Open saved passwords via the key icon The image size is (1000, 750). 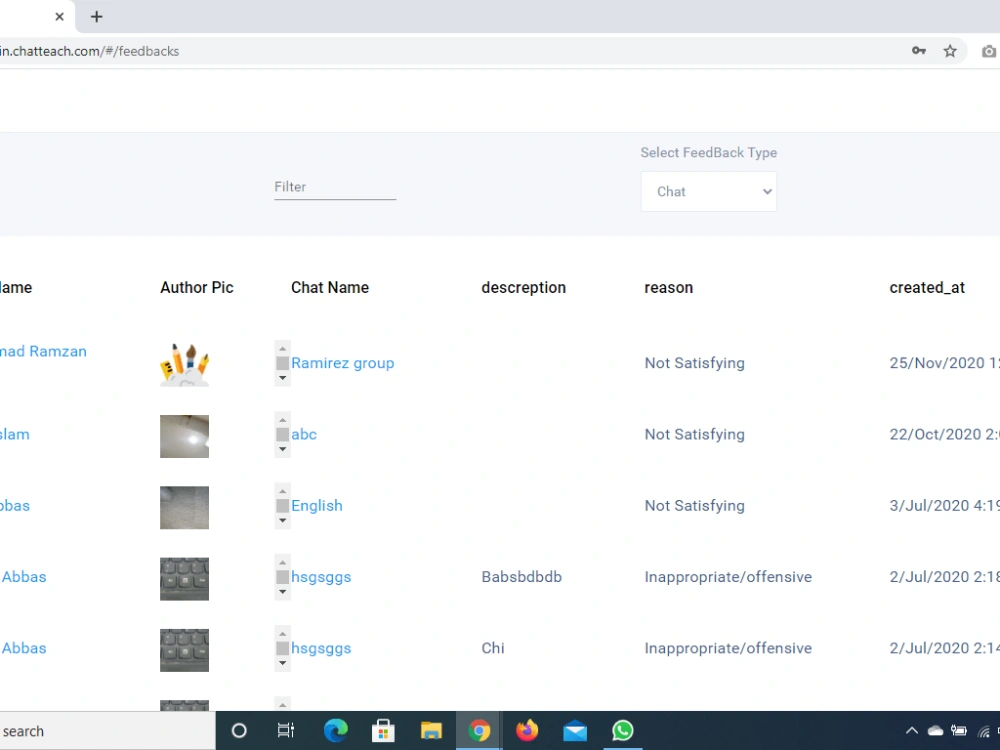[x=919, y=50]
